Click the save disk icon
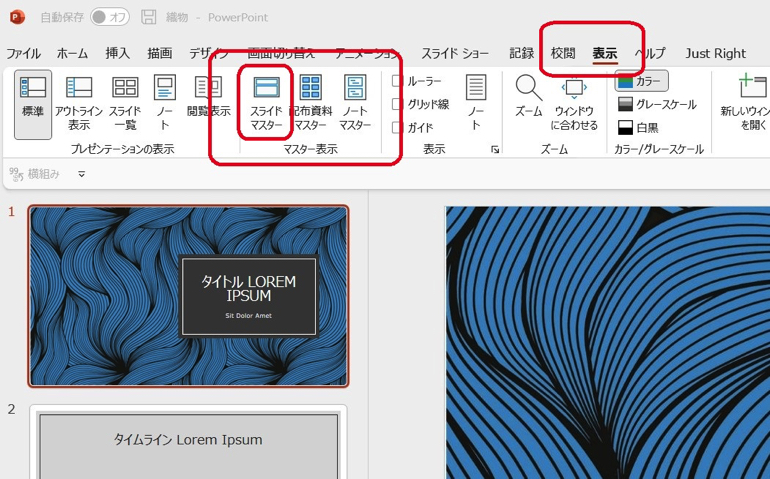This screenshot has width=770, height=479. 149,17
